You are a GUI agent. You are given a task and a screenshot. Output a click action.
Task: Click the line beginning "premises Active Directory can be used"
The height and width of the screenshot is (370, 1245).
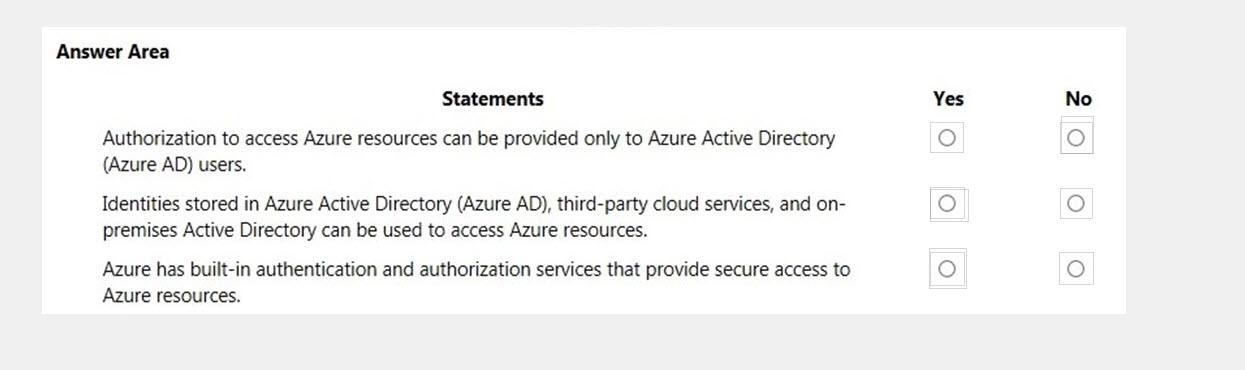pyautogui.click(x=375, y=231)
